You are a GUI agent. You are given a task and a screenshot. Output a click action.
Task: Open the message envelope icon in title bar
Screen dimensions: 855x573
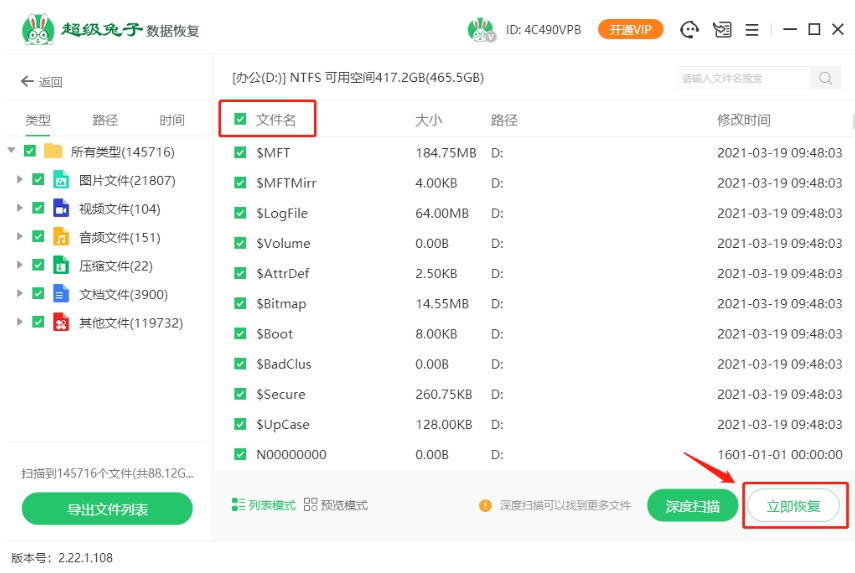click(x=722, y=30)
